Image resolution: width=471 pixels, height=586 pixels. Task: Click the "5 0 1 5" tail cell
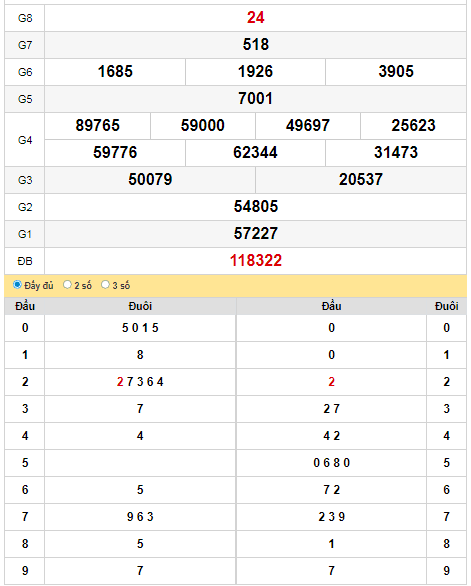coord(140,328)
